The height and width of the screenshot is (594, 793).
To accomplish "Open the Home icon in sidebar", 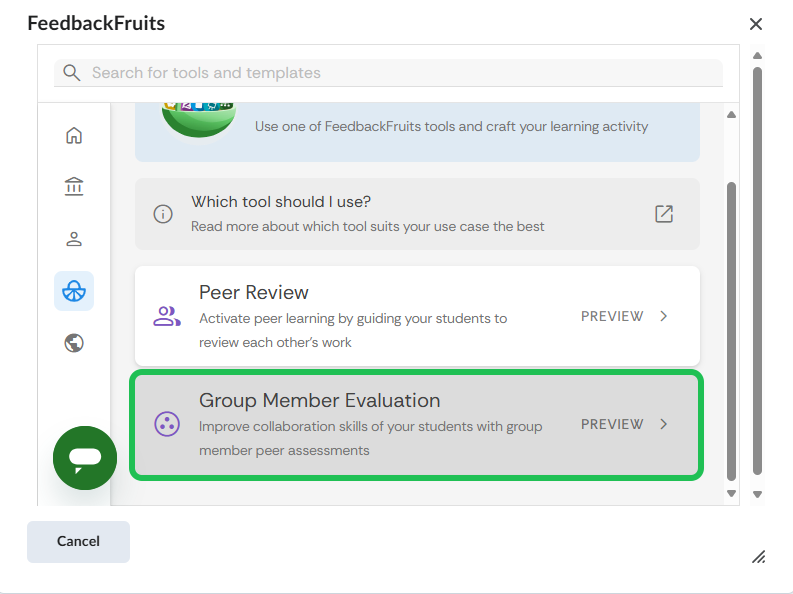I will [x=74, y=135].
